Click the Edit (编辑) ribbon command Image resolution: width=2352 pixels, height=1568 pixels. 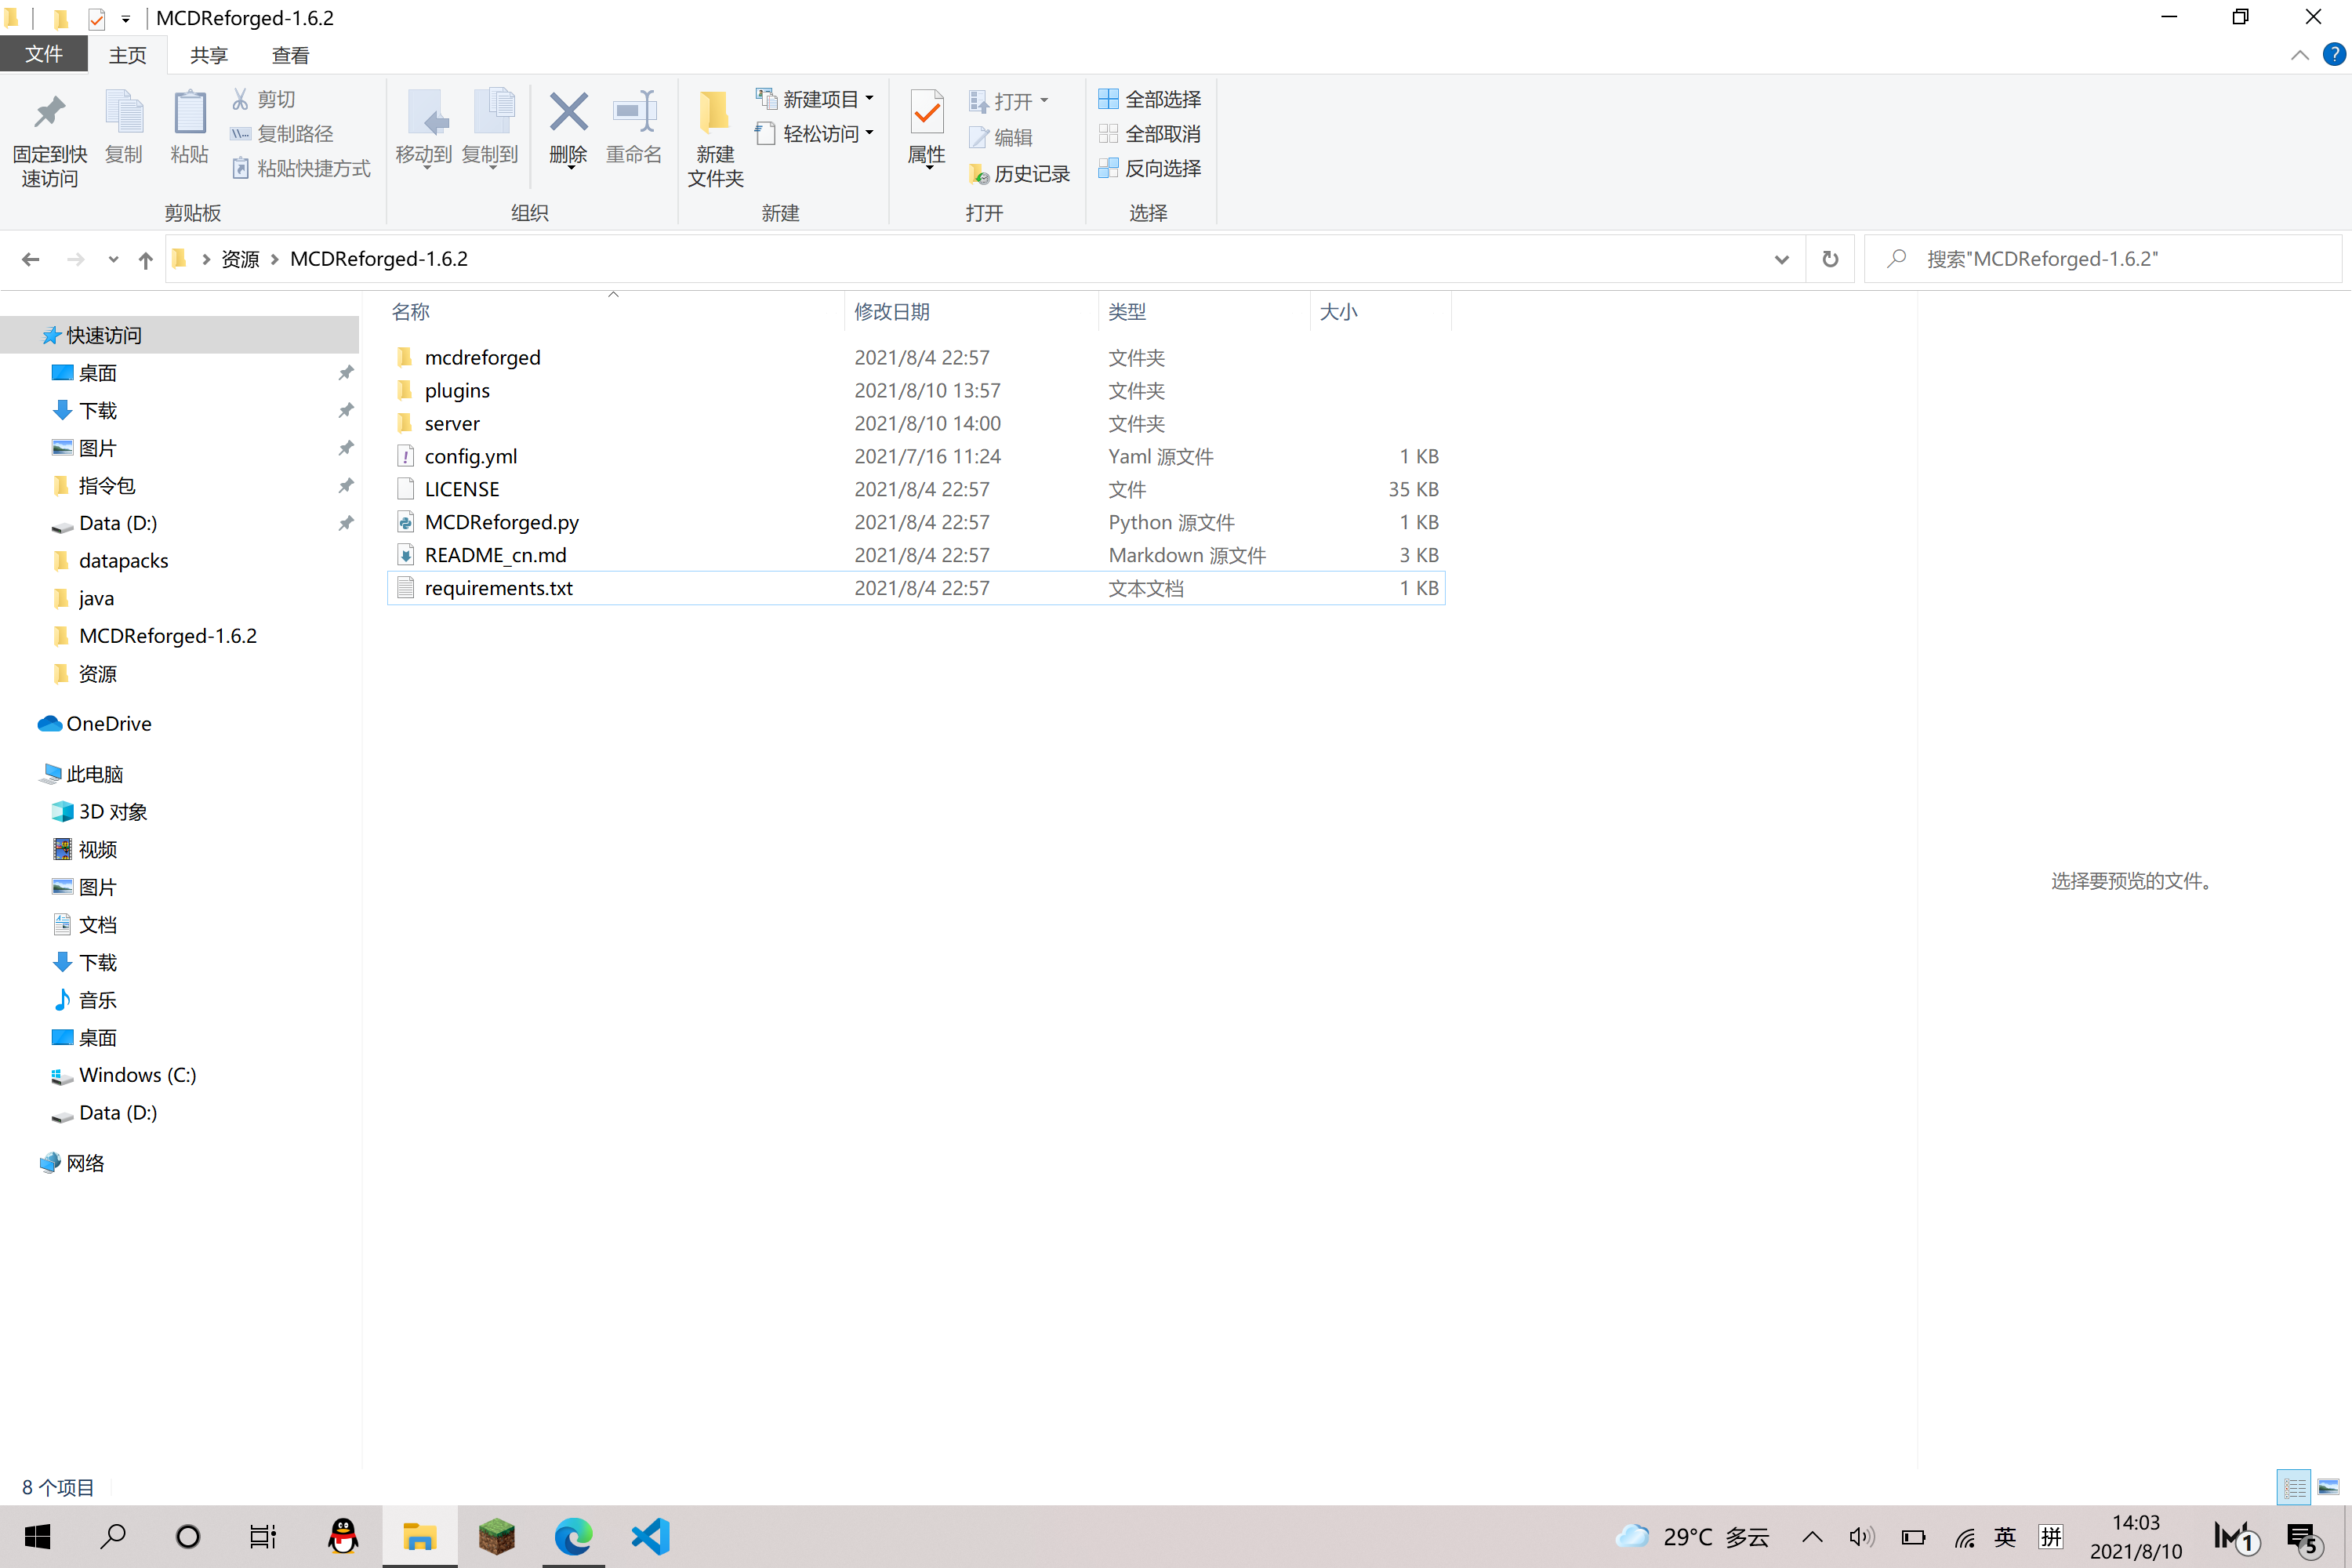(1001, 137)
